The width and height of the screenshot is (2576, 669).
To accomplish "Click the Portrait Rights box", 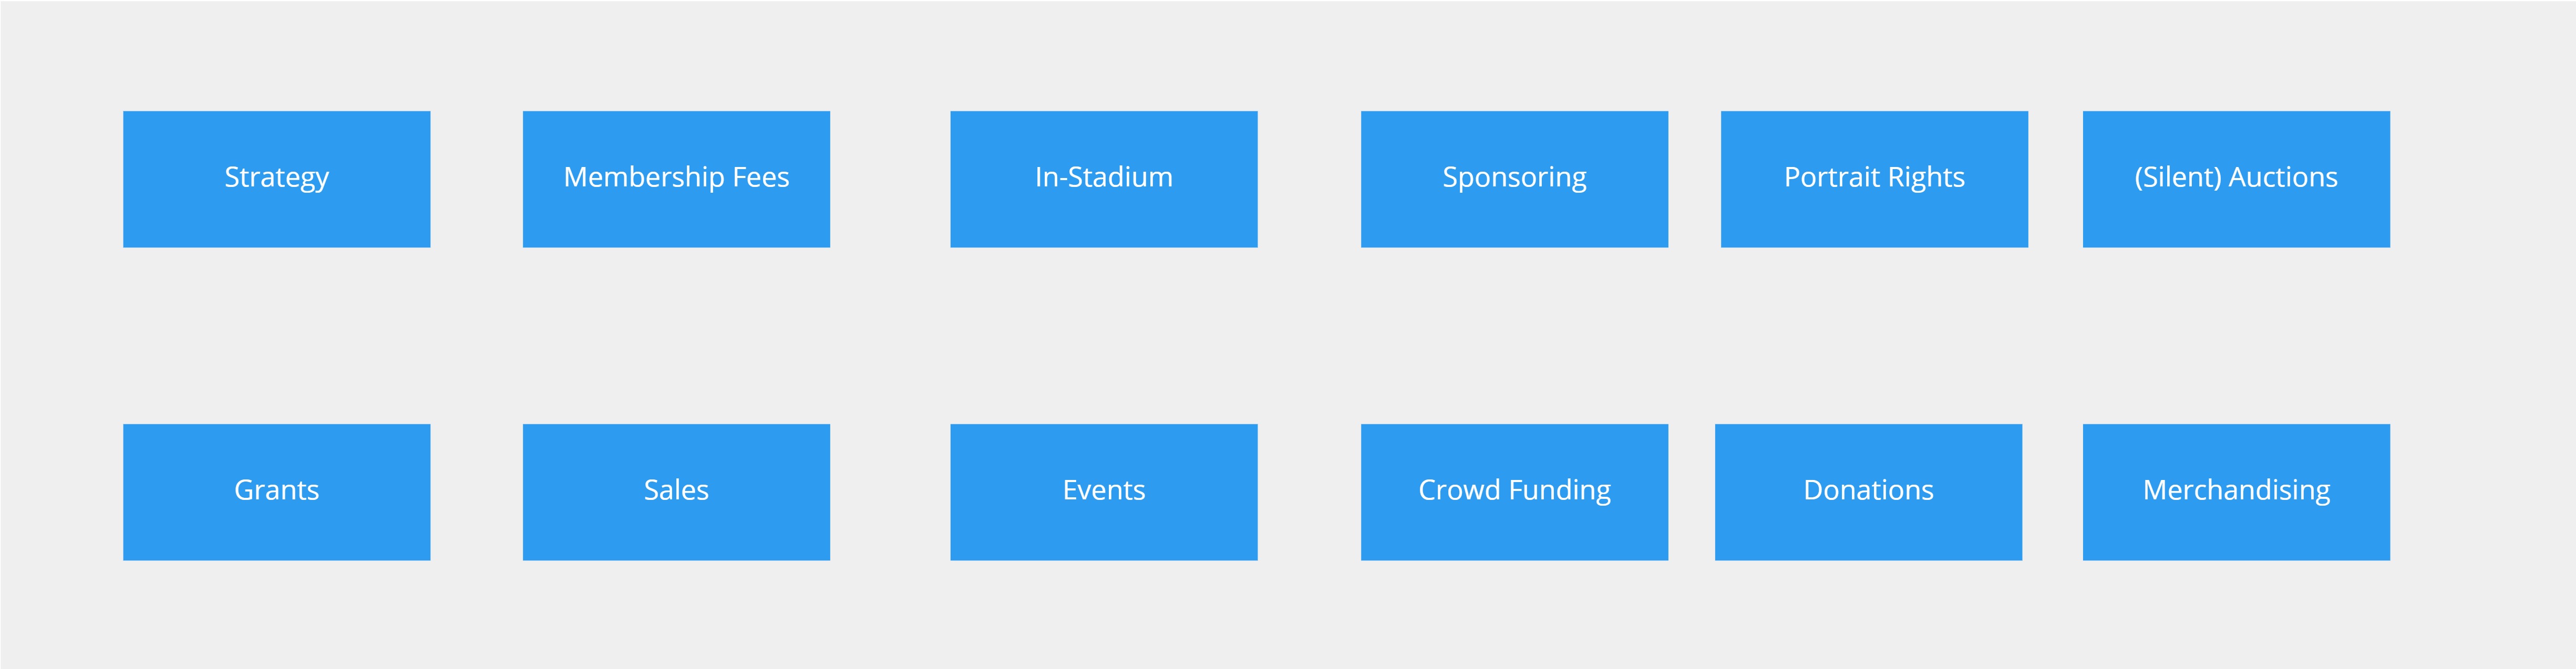I will (1874, 179).
